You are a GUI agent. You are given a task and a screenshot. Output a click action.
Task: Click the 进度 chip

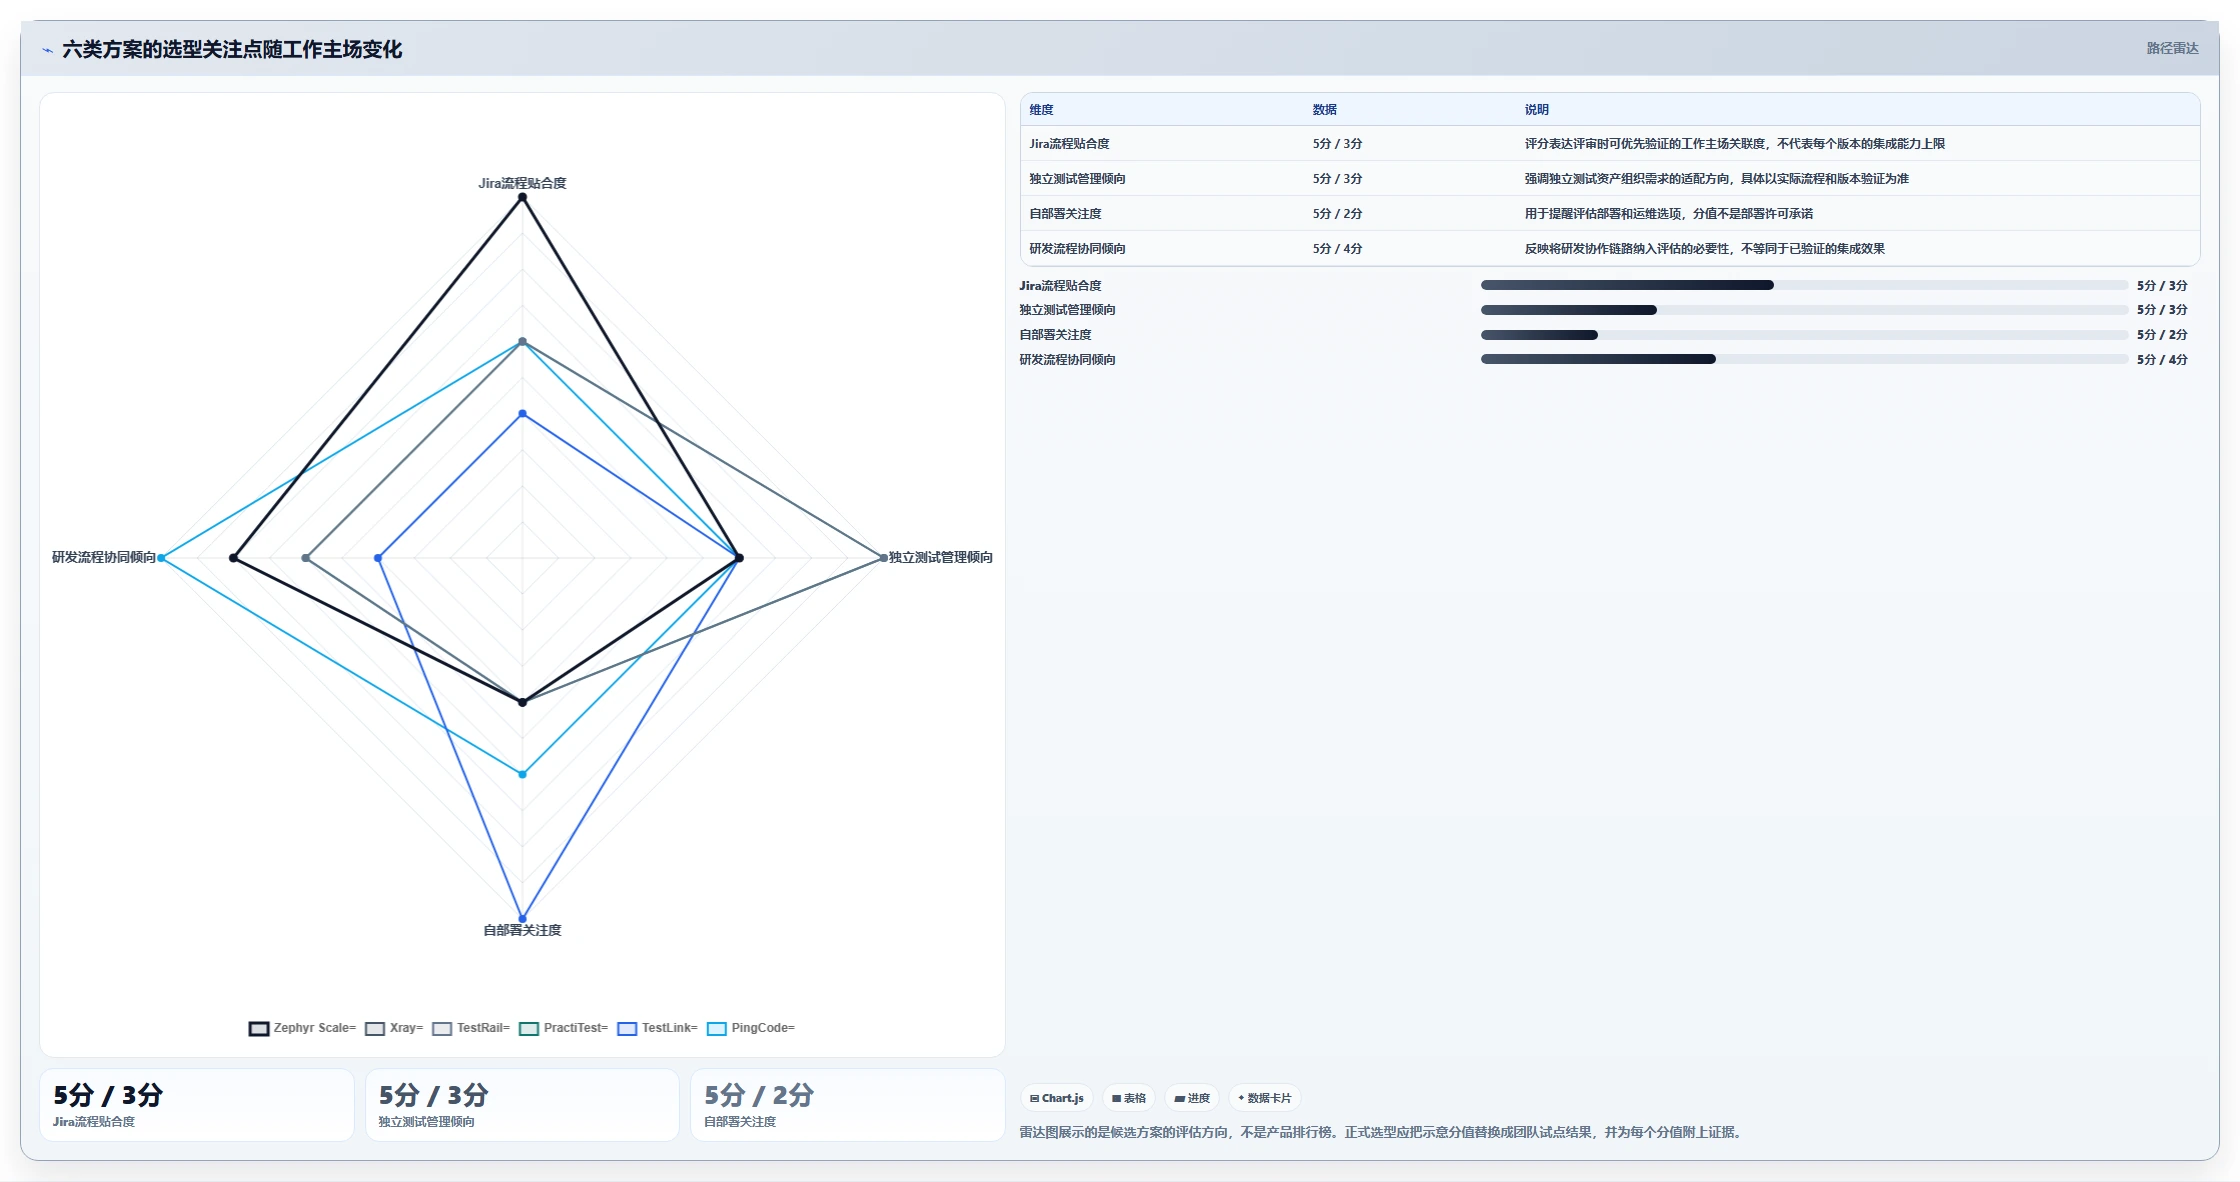(x=1192, y=1098)
